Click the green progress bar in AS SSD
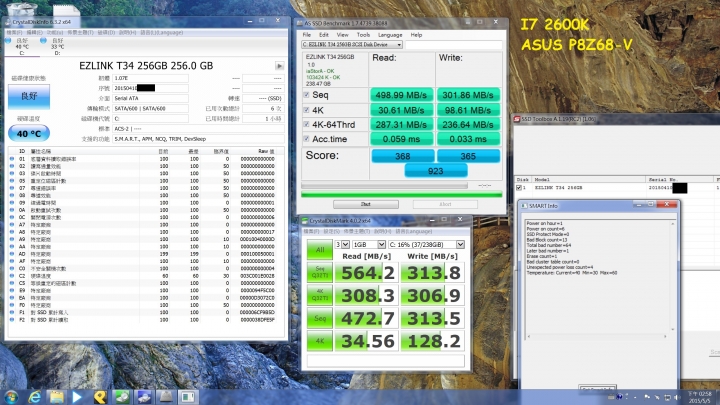The height and width of the screenshot is (405, 720). (401, 195)
